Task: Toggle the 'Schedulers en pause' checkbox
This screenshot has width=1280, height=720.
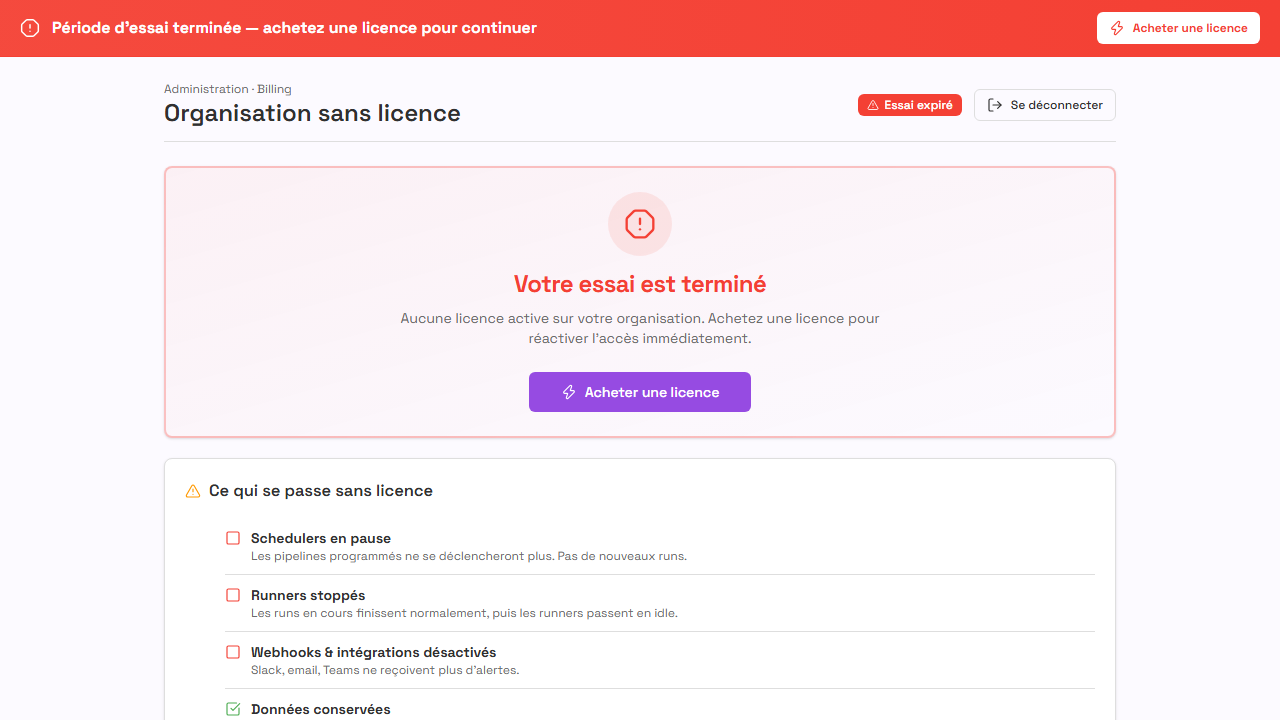Action: coord(233,538)
